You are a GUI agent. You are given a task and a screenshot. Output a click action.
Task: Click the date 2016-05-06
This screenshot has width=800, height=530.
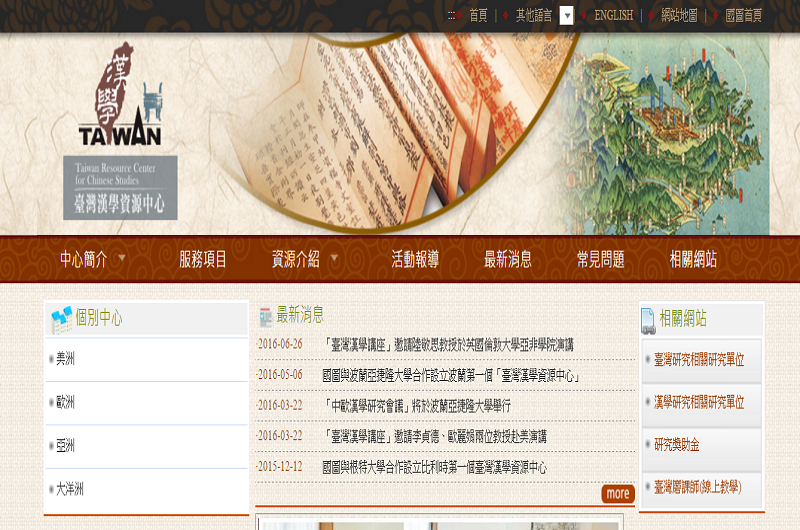coord(280,374)
